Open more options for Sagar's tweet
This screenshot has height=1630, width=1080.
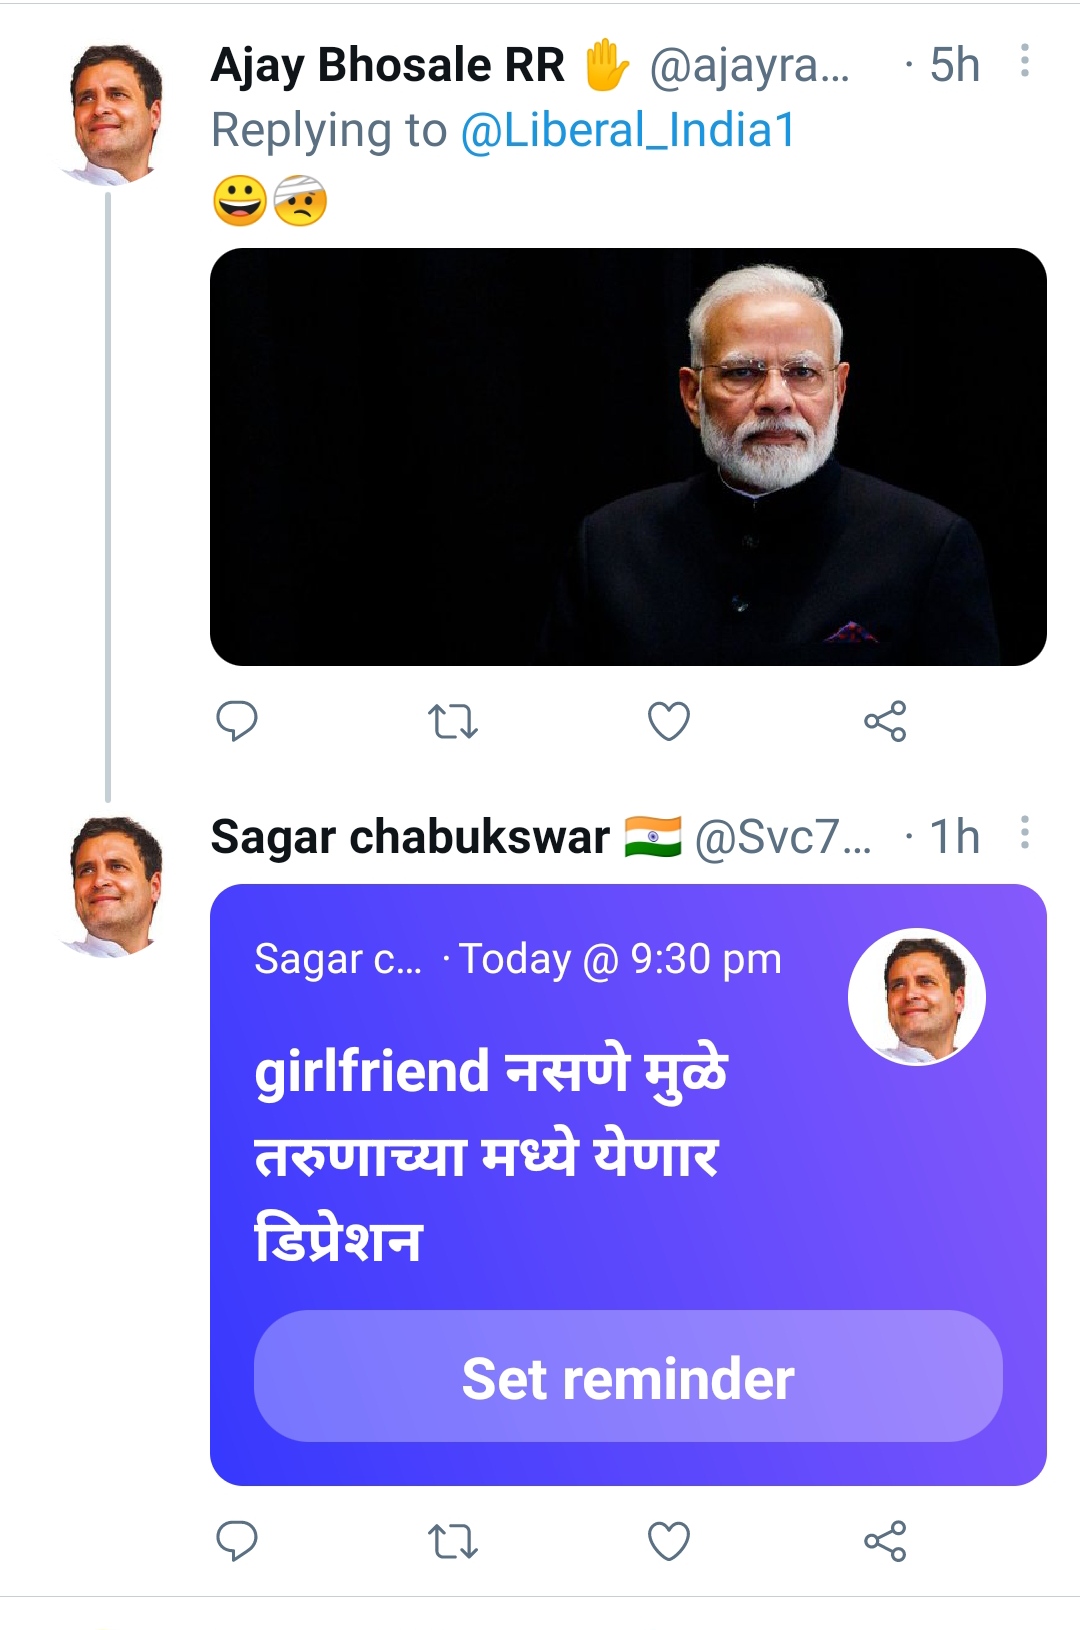(1025, 832)
